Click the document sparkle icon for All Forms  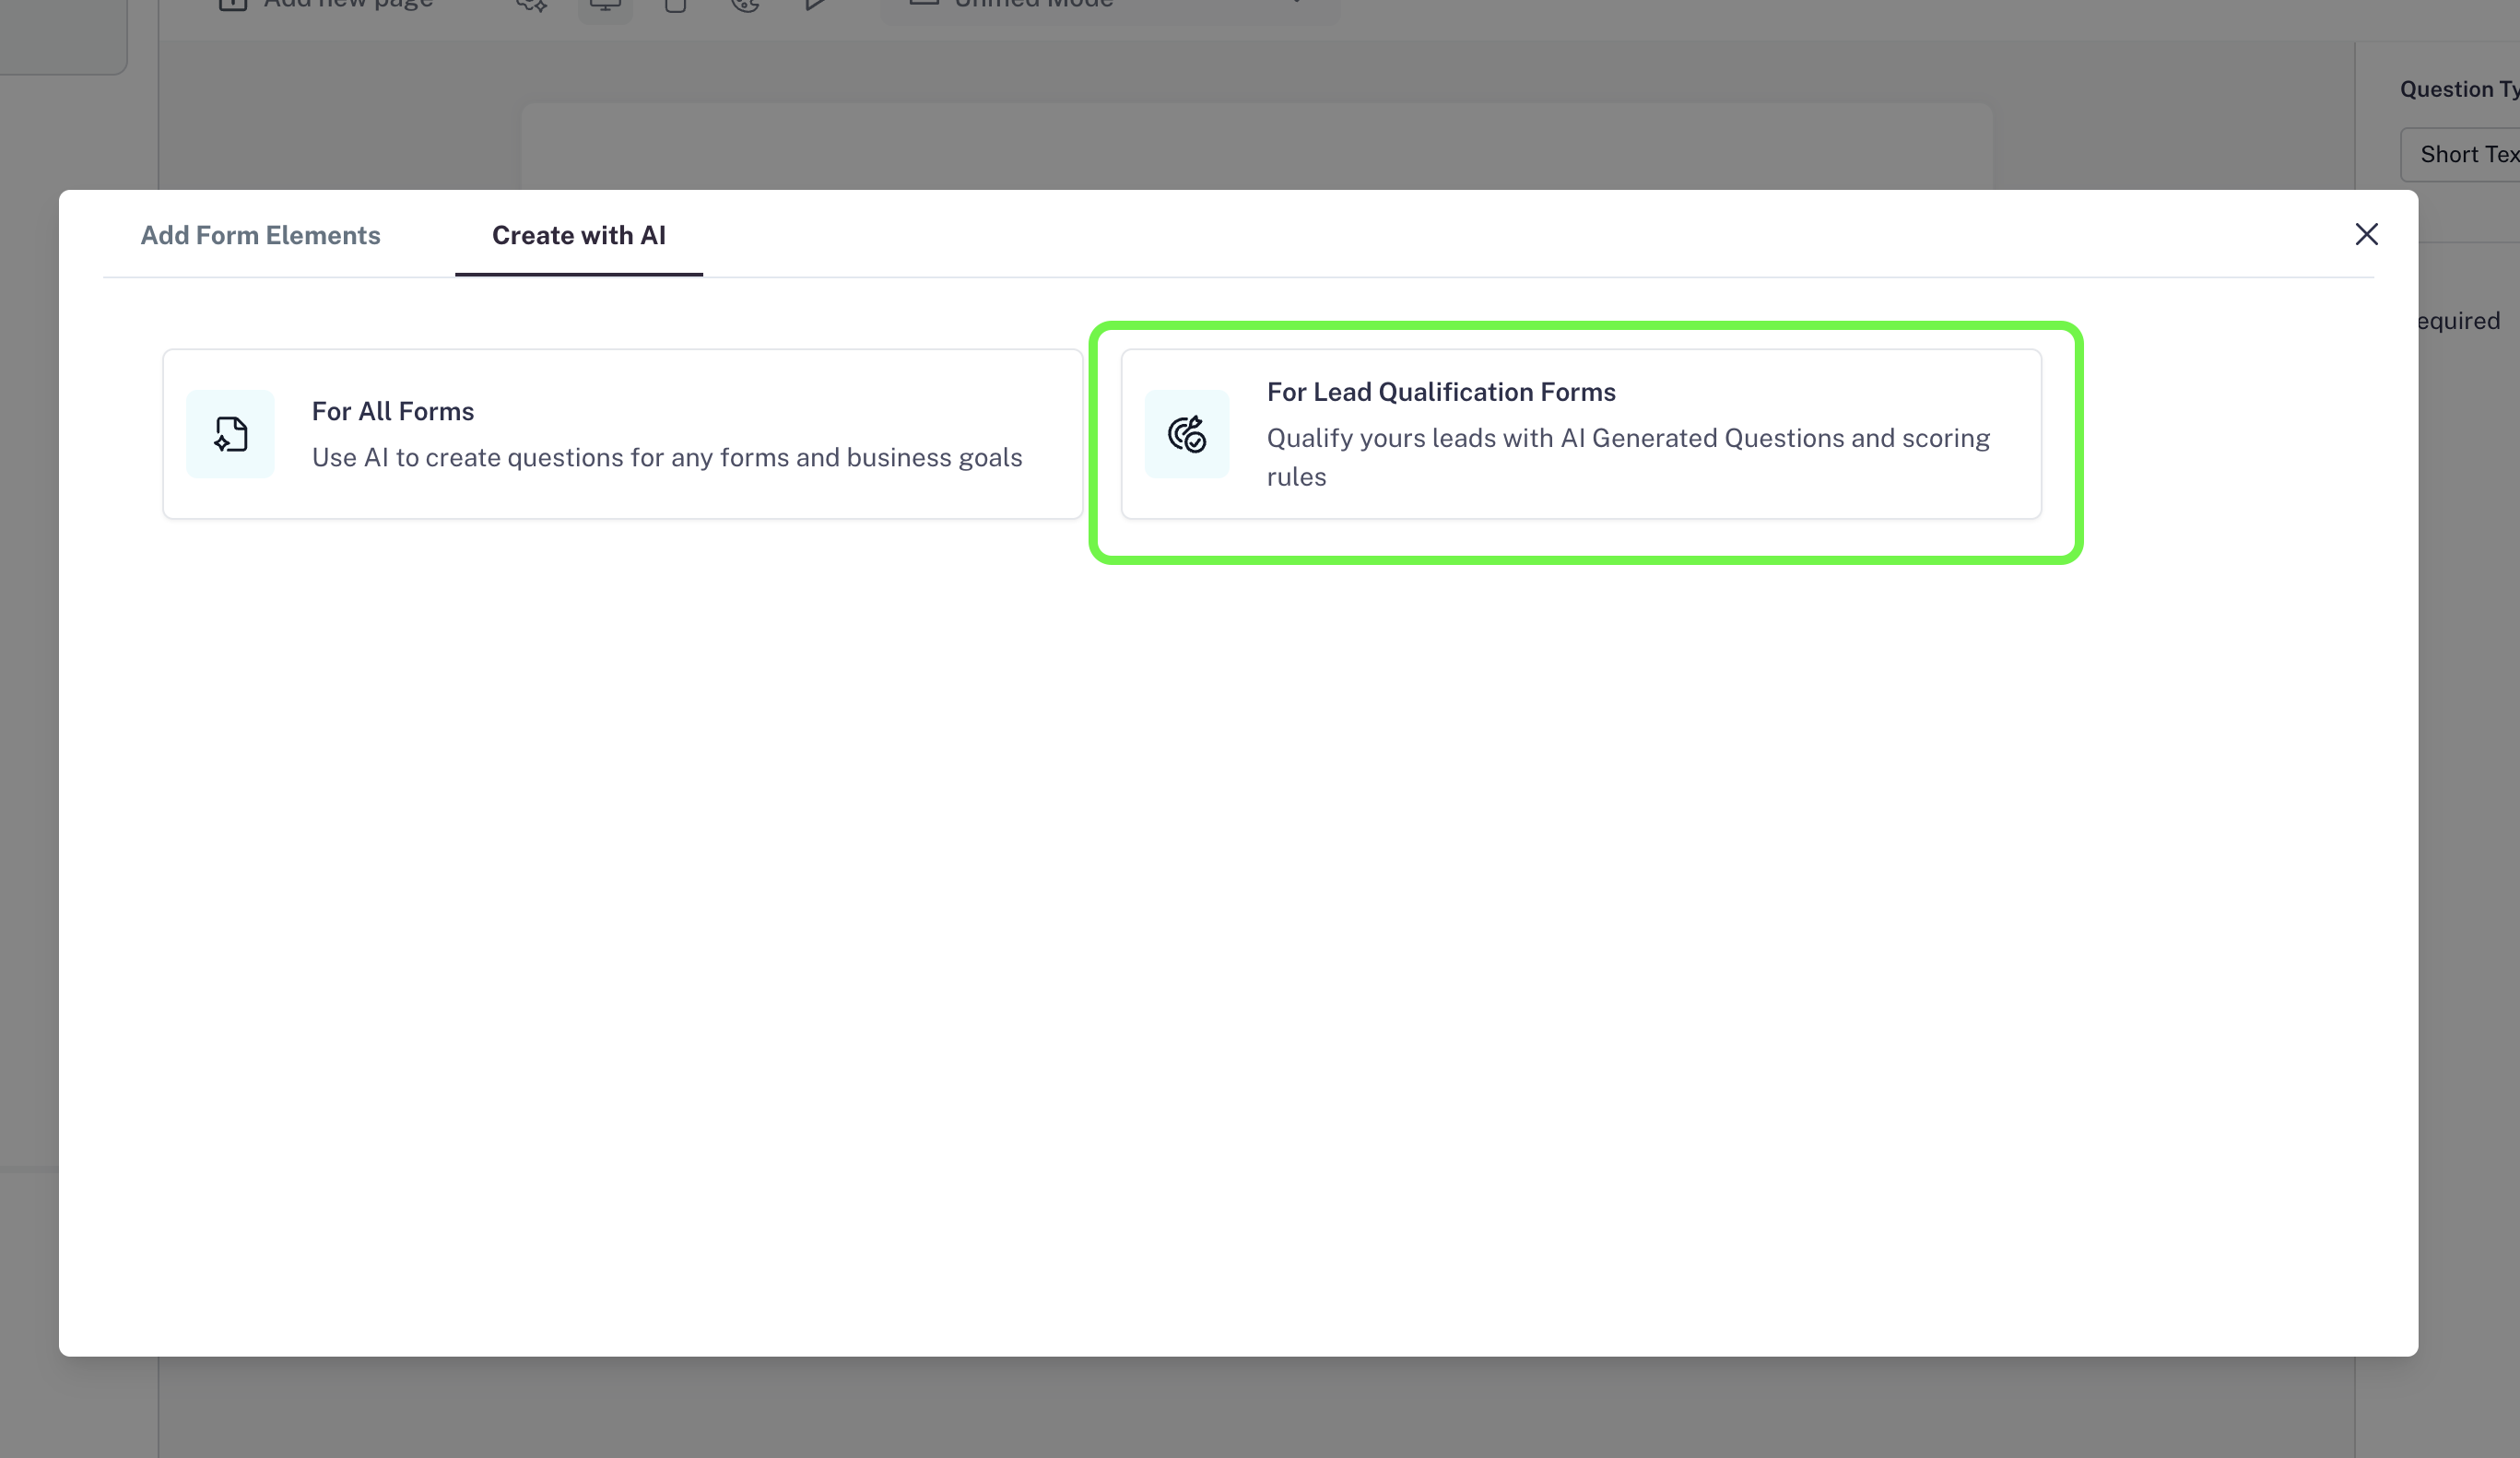point(230,434)
